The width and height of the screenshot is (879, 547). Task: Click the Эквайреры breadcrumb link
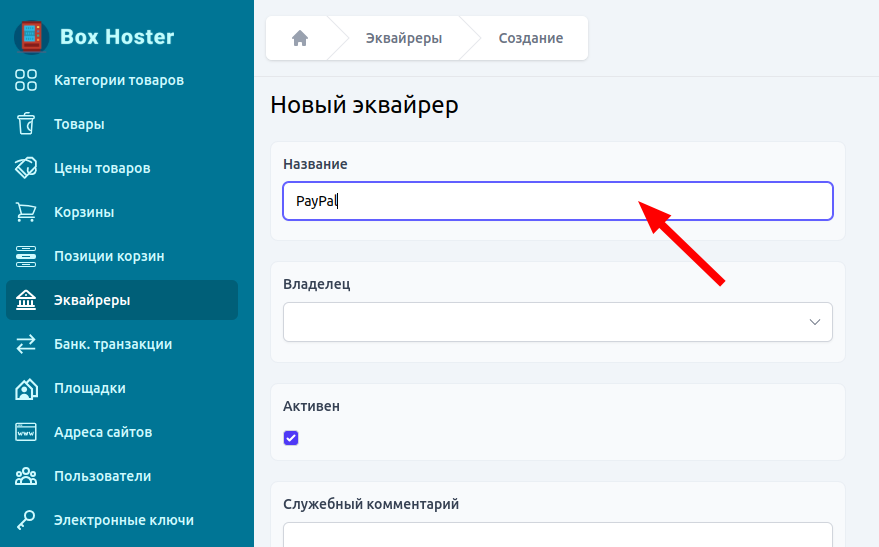coord(406,38)
